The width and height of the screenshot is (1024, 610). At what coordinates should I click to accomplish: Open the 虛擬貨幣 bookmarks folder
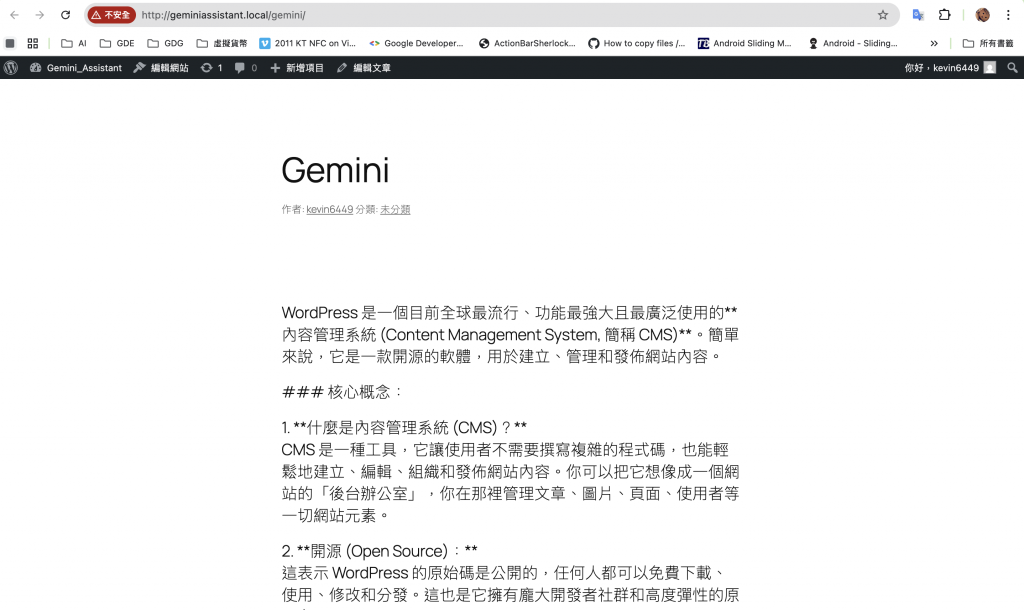(x=222, y=43)
